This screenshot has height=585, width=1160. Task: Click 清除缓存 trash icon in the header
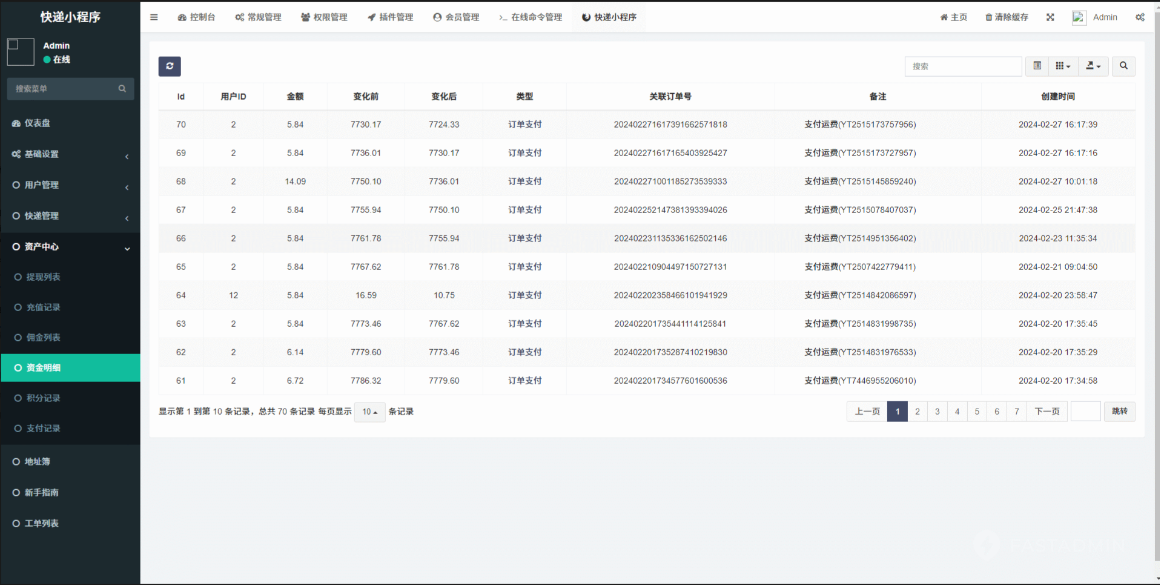(x=989, y=17)
